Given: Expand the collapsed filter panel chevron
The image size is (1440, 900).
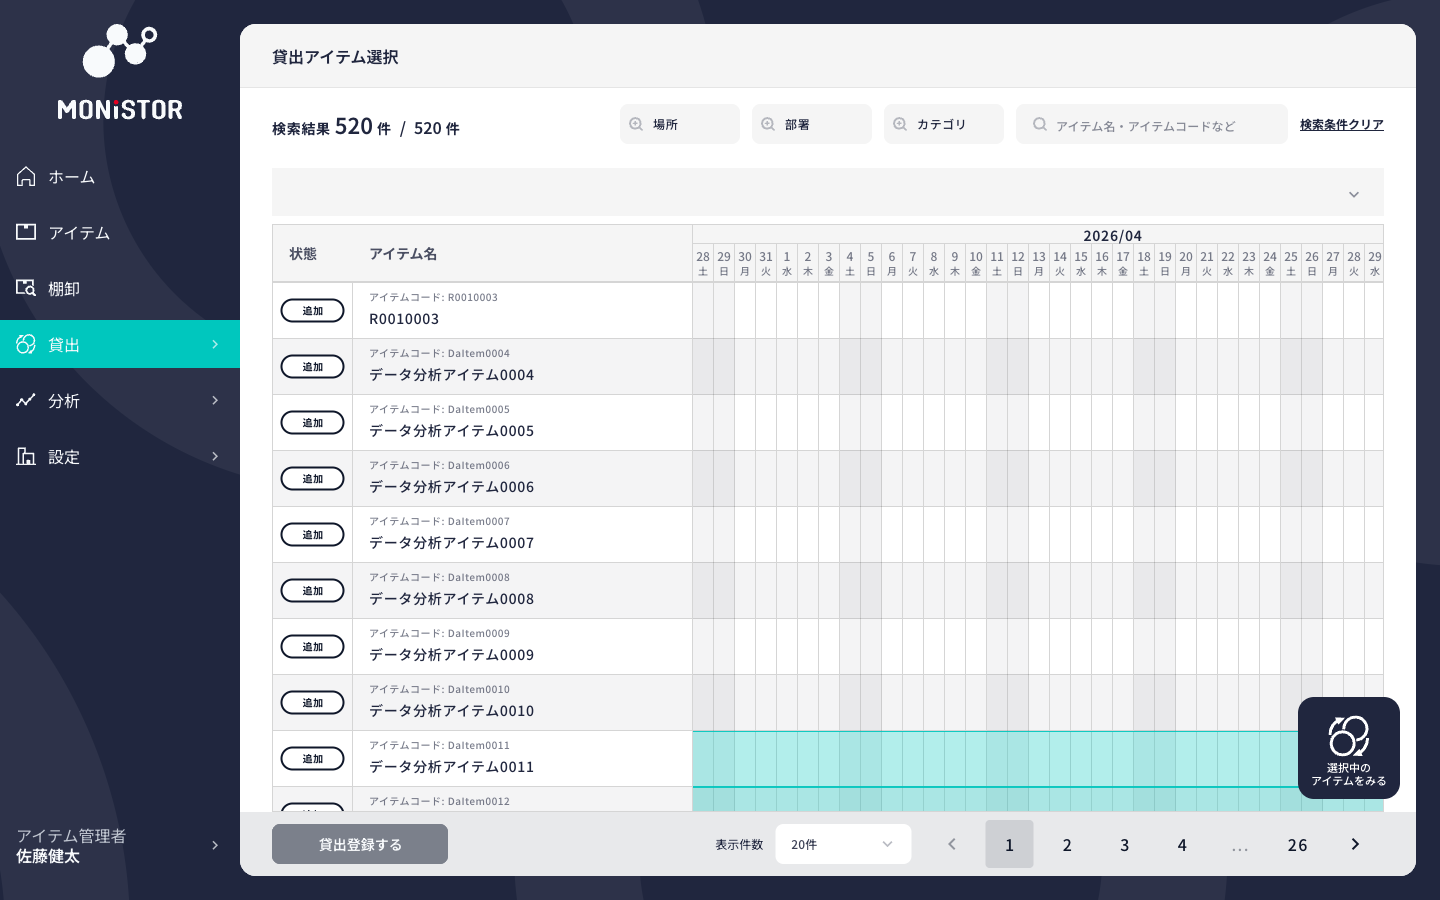Looking at the screenshot, I should click(x=1353, y=194).
